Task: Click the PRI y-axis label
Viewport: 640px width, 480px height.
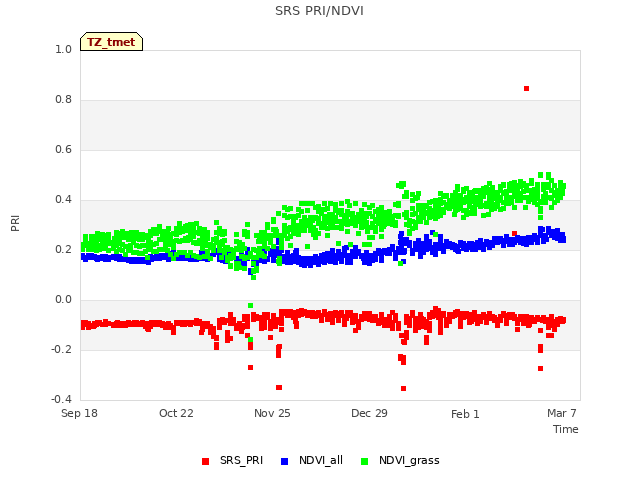Action: coord(15,223)
